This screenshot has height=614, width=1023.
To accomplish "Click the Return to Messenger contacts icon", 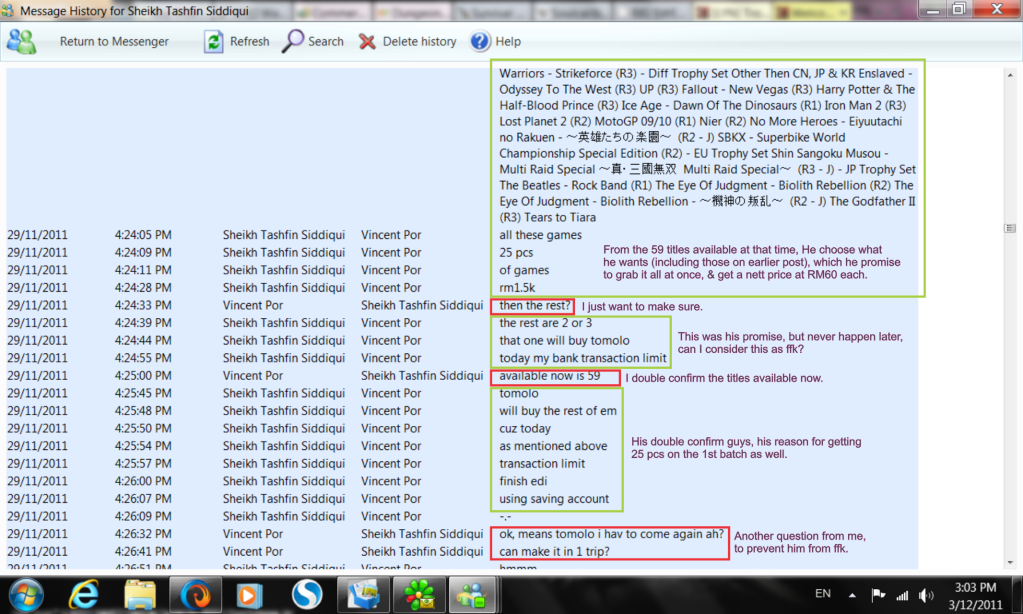I will point(21,41).
